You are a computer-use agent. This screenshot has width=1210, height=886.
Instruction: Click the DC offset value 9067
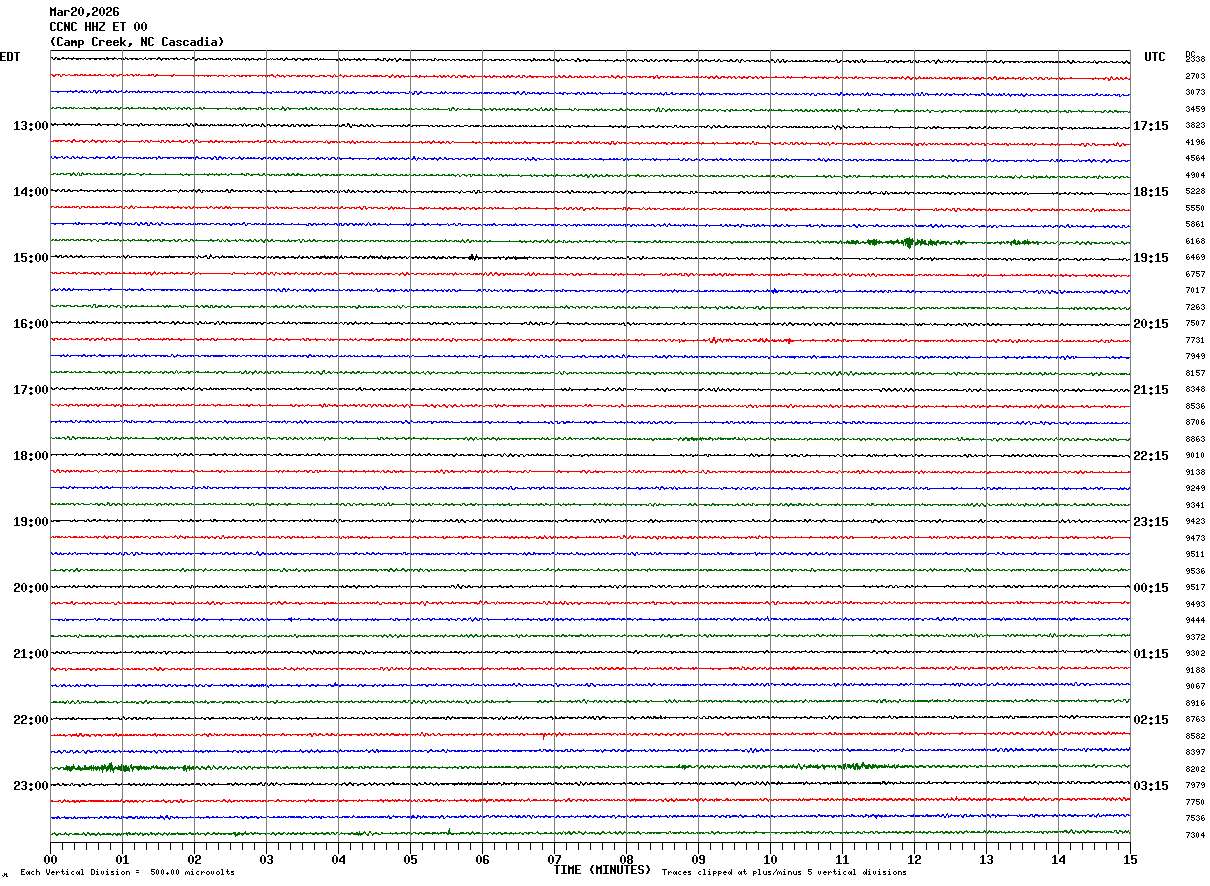click(x=1195, y=687)
